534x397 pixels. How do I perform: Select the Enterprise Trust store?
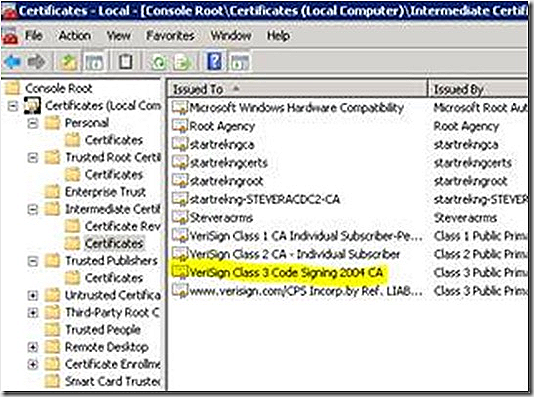click(x=105, y=192)
